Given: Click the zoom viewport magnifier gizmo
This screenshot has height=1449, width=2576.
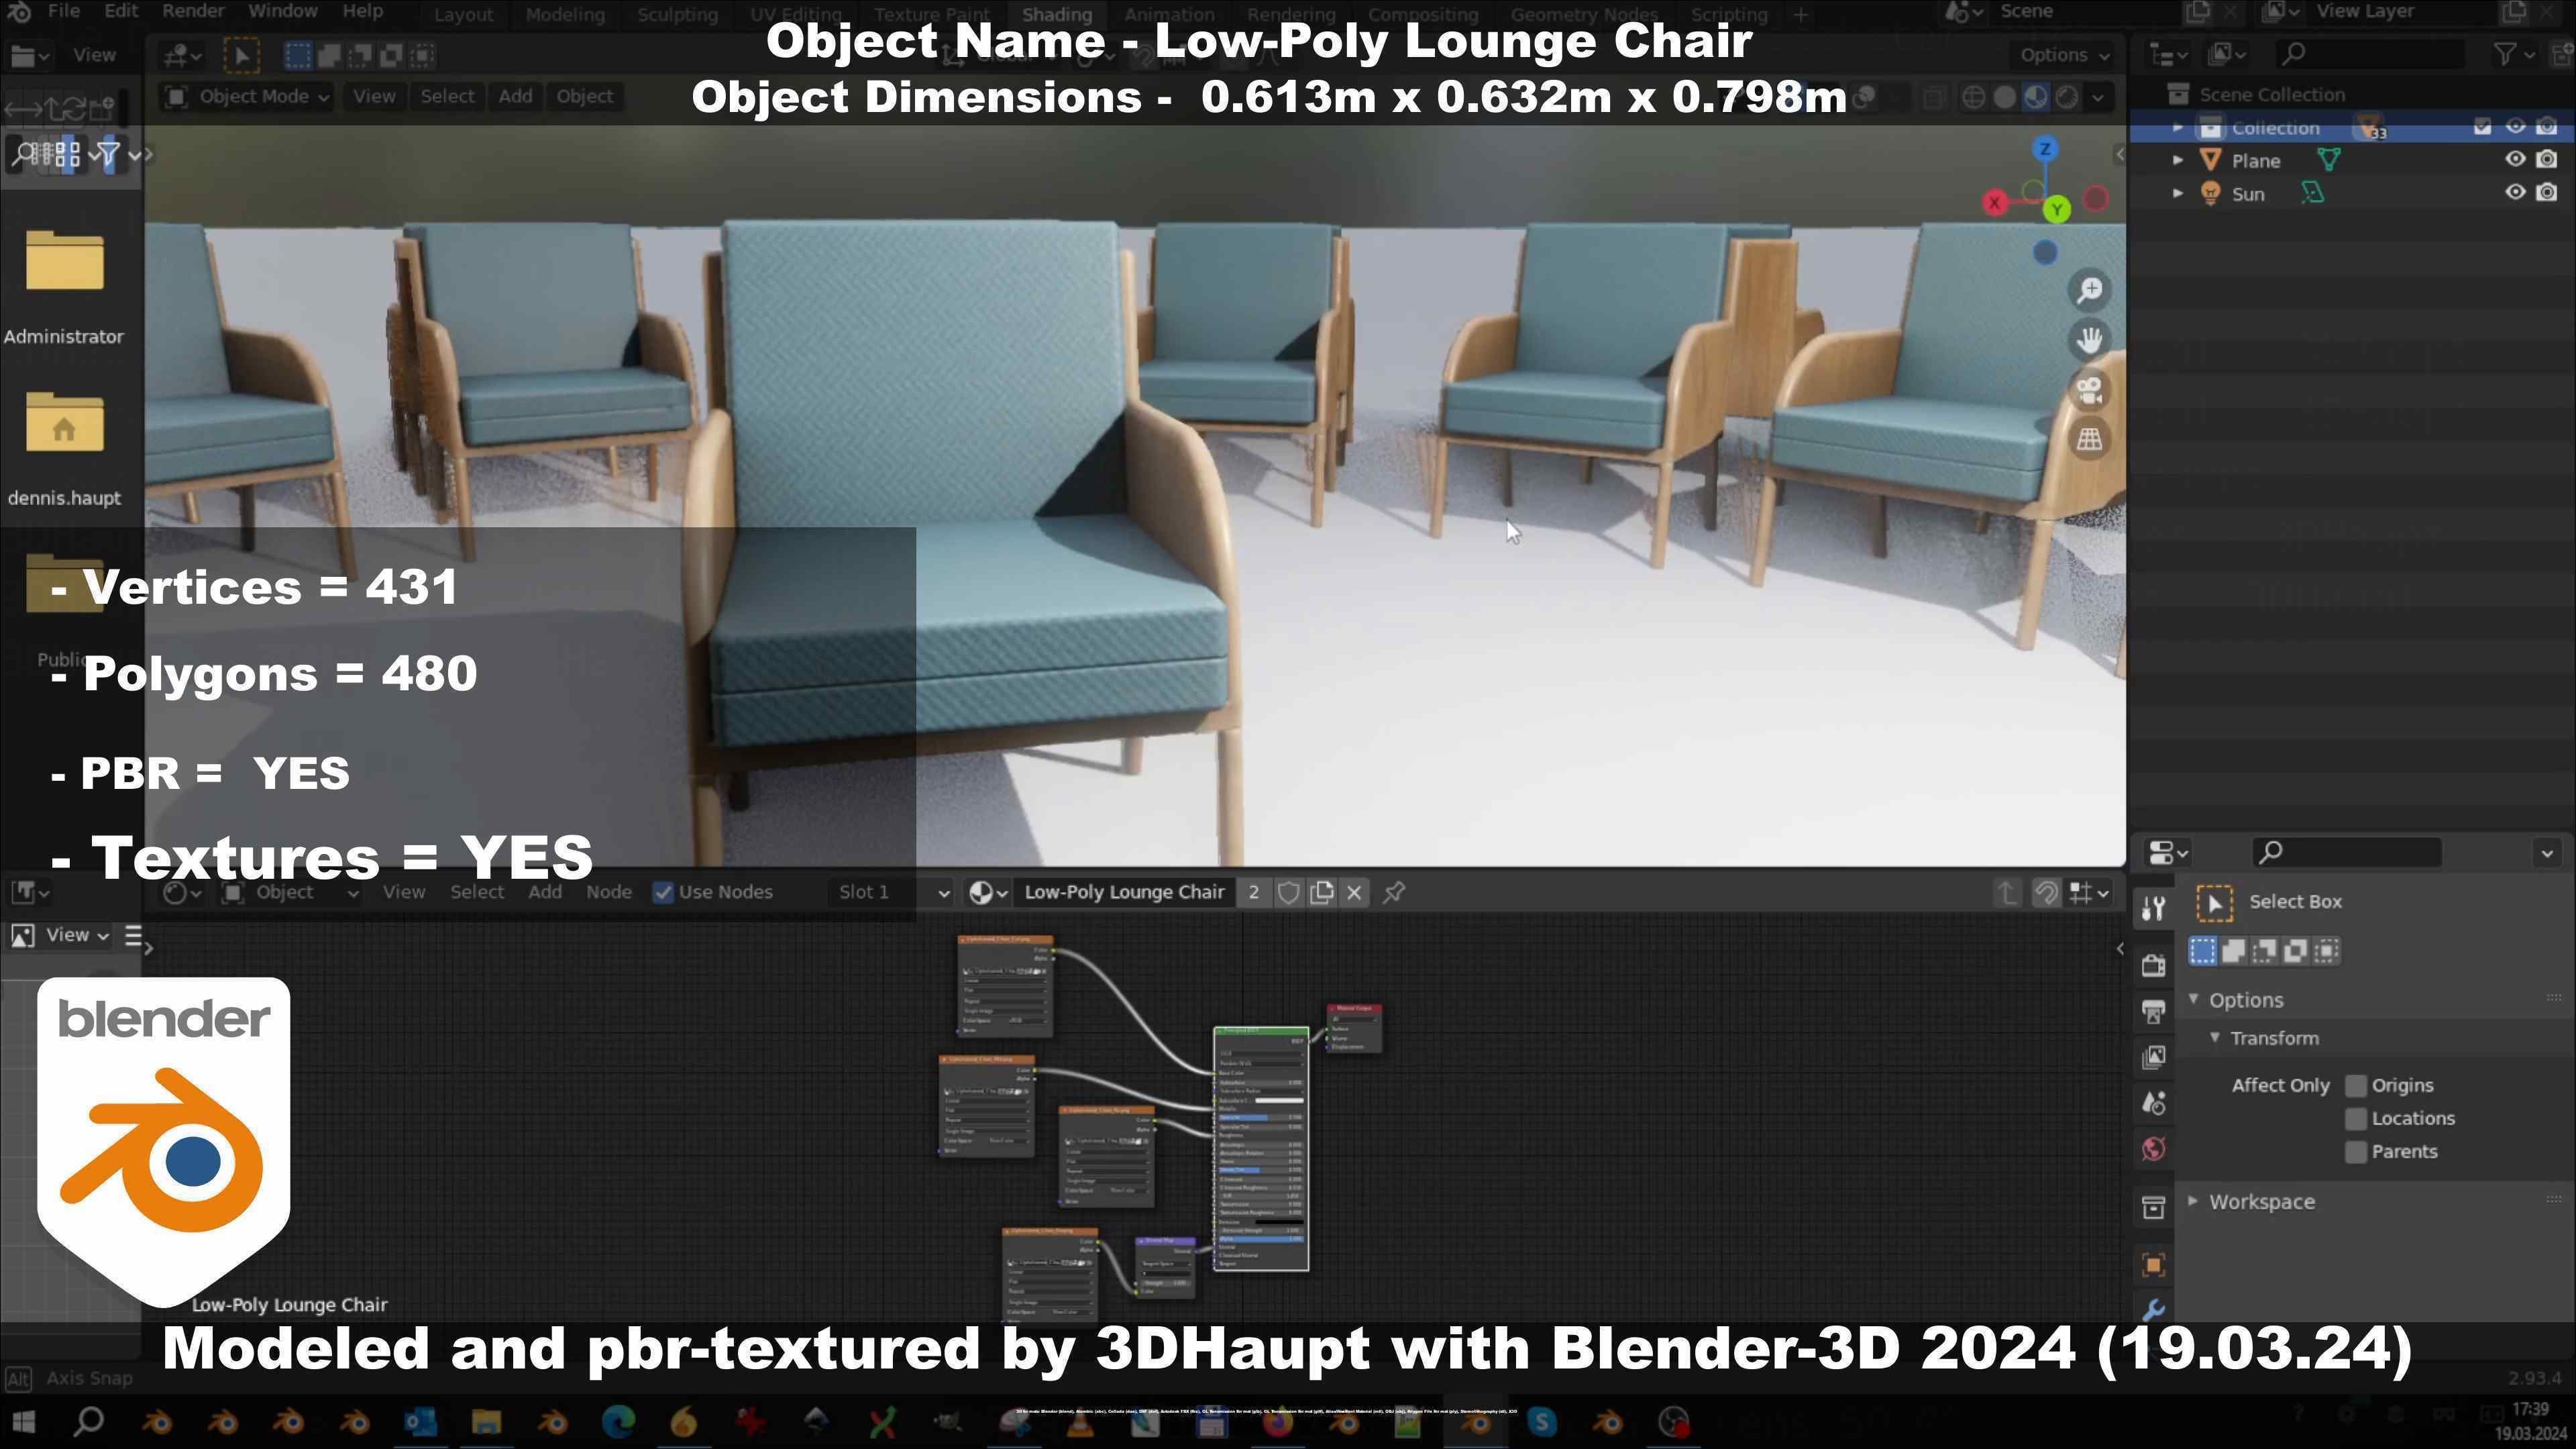Looking at the screenshot, I should tap(2089, 290).
